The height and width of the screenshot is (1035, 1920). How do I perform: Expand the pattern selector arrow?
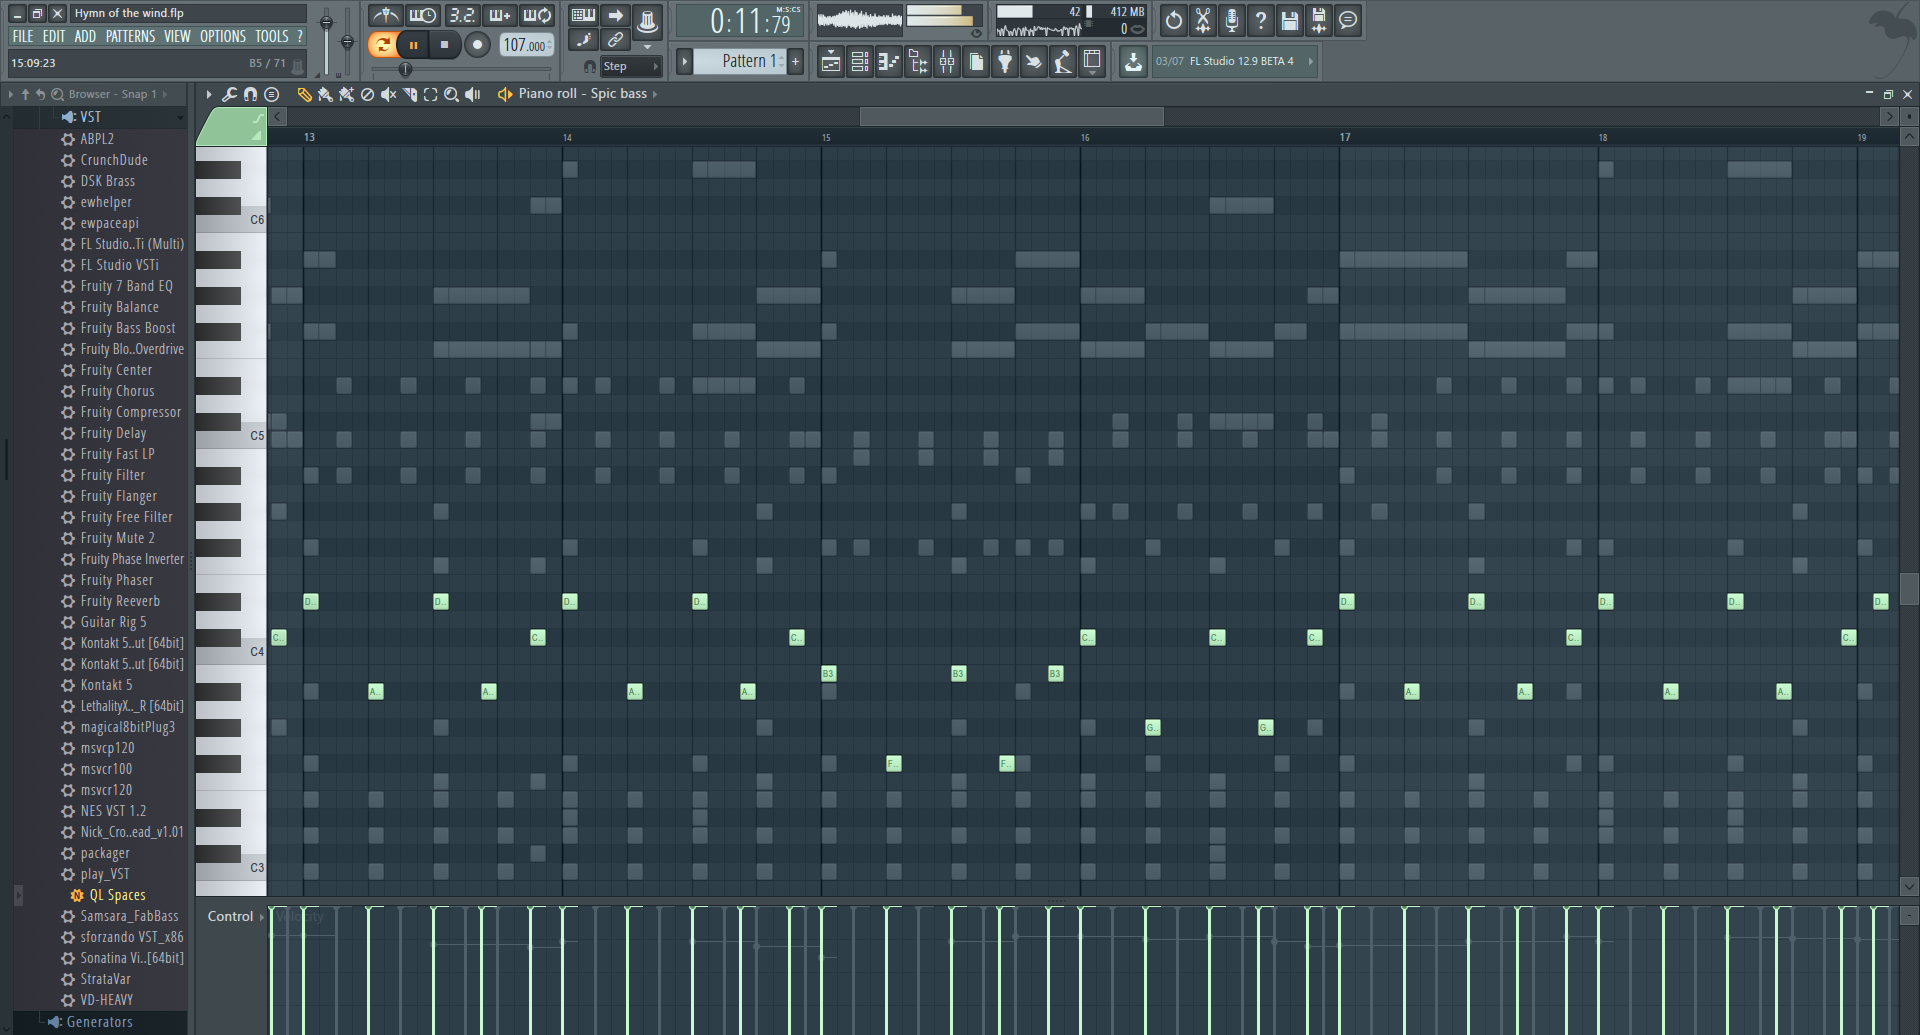click(x=685, y=62)
